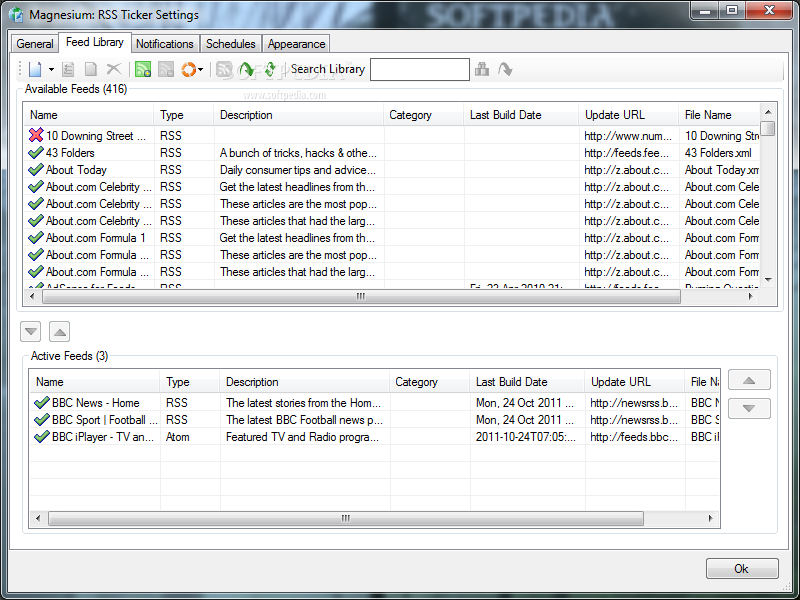This screenshot has width=800, height=600.
Task: Switch to the Appearance tab
Action: tap(296, 44)
